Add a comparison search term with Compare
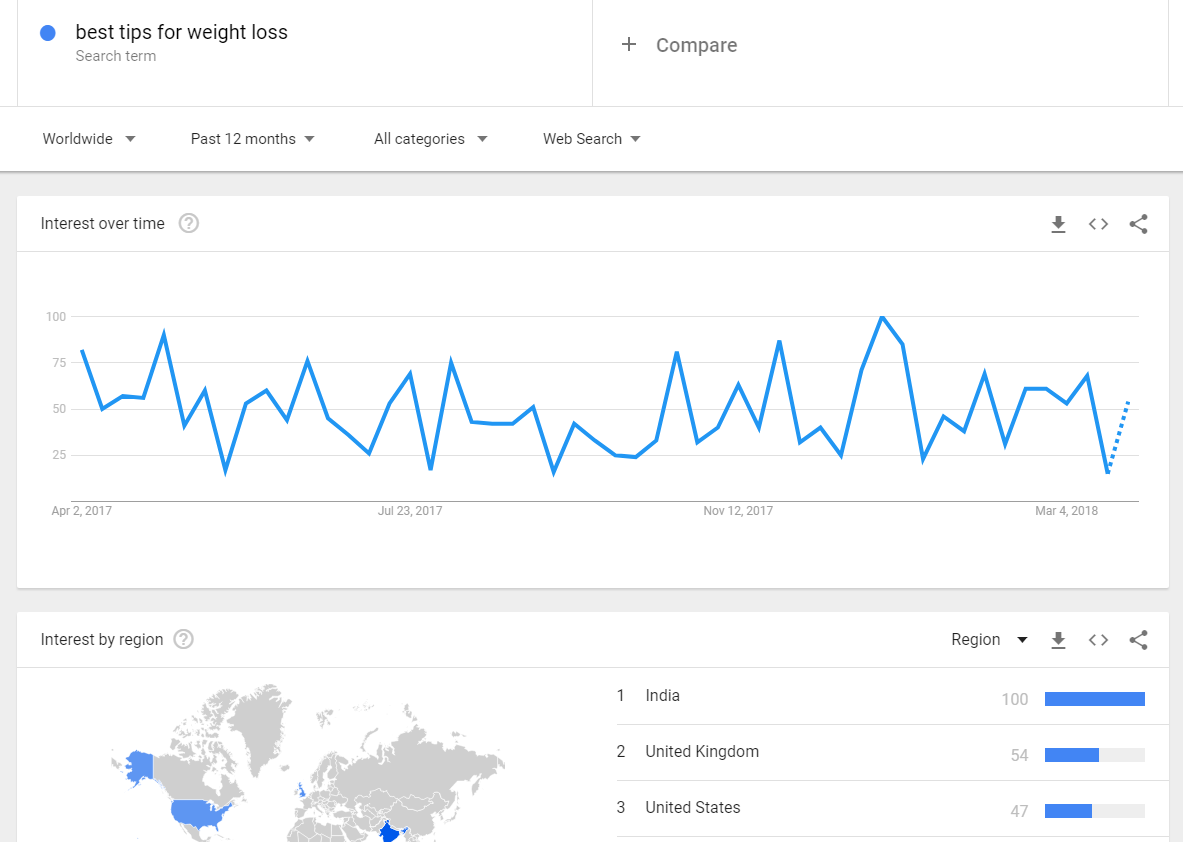The height and width of the screenshot is (842, 1183). point(679,44)
